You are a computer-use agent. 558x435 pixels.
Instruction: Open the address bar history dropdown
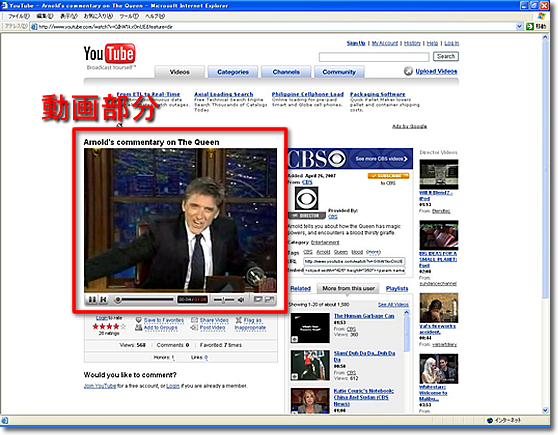coord(519,26)
